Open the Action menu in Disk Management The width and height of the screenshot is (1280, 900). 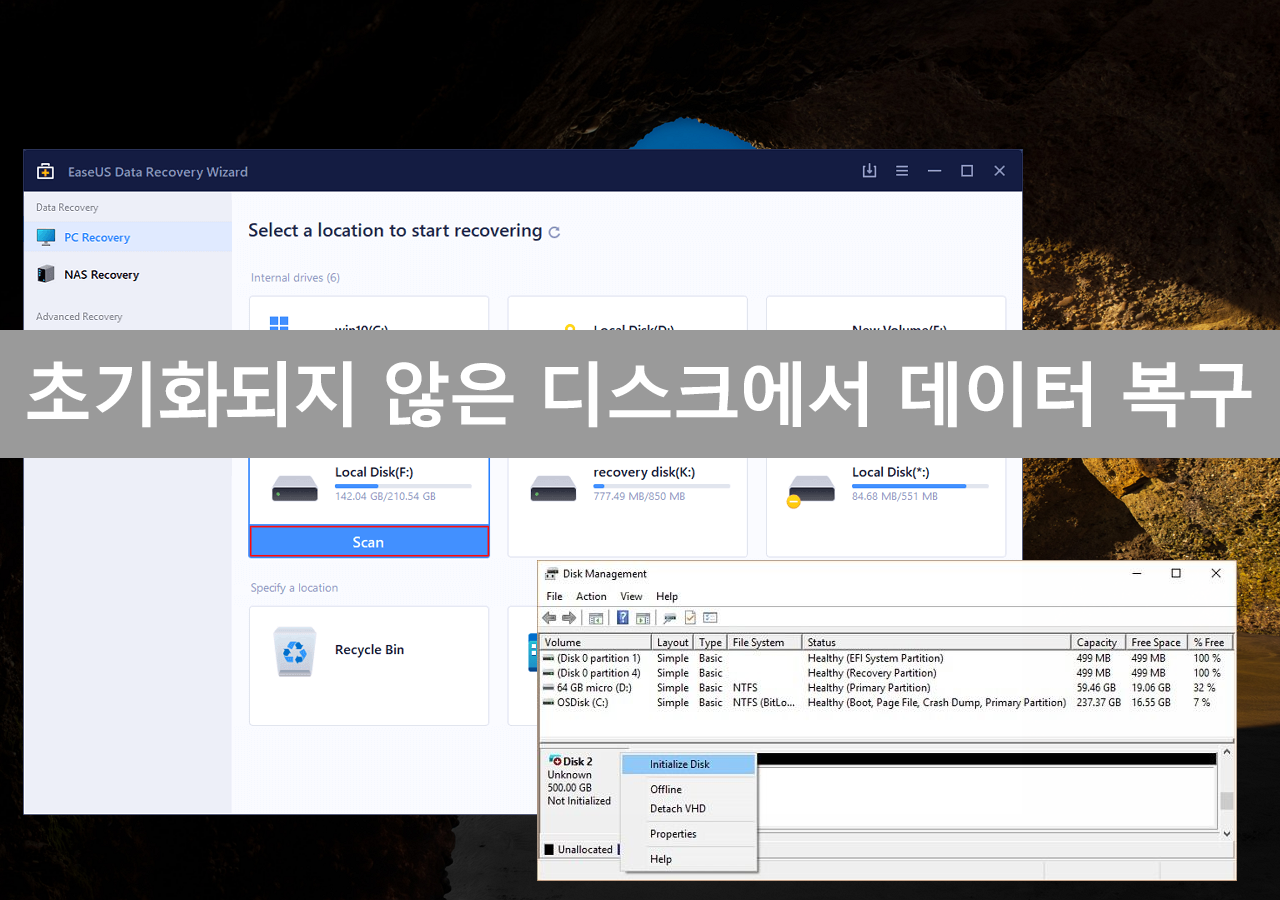coord(591,596)
